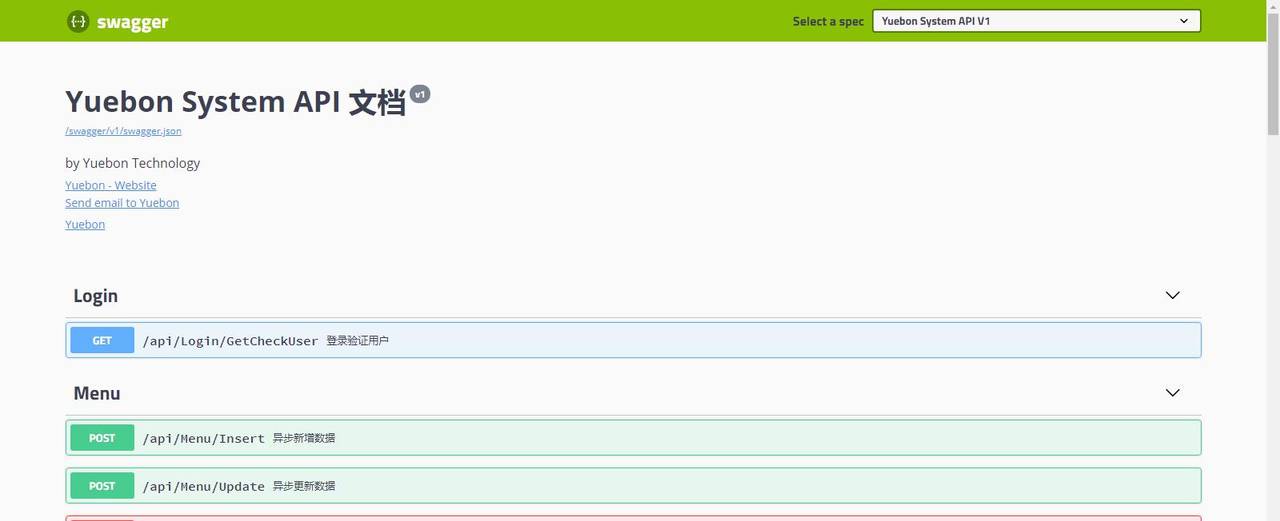Expand the /api/Menu/Insert endpoint path
Screen dimensions: 1280x521
(203, 438)
